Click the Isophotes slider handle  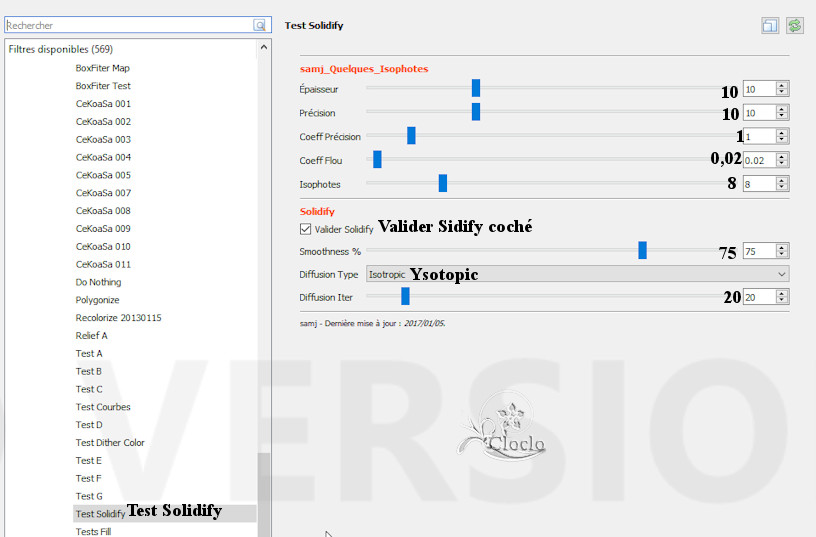click(442, 183)
